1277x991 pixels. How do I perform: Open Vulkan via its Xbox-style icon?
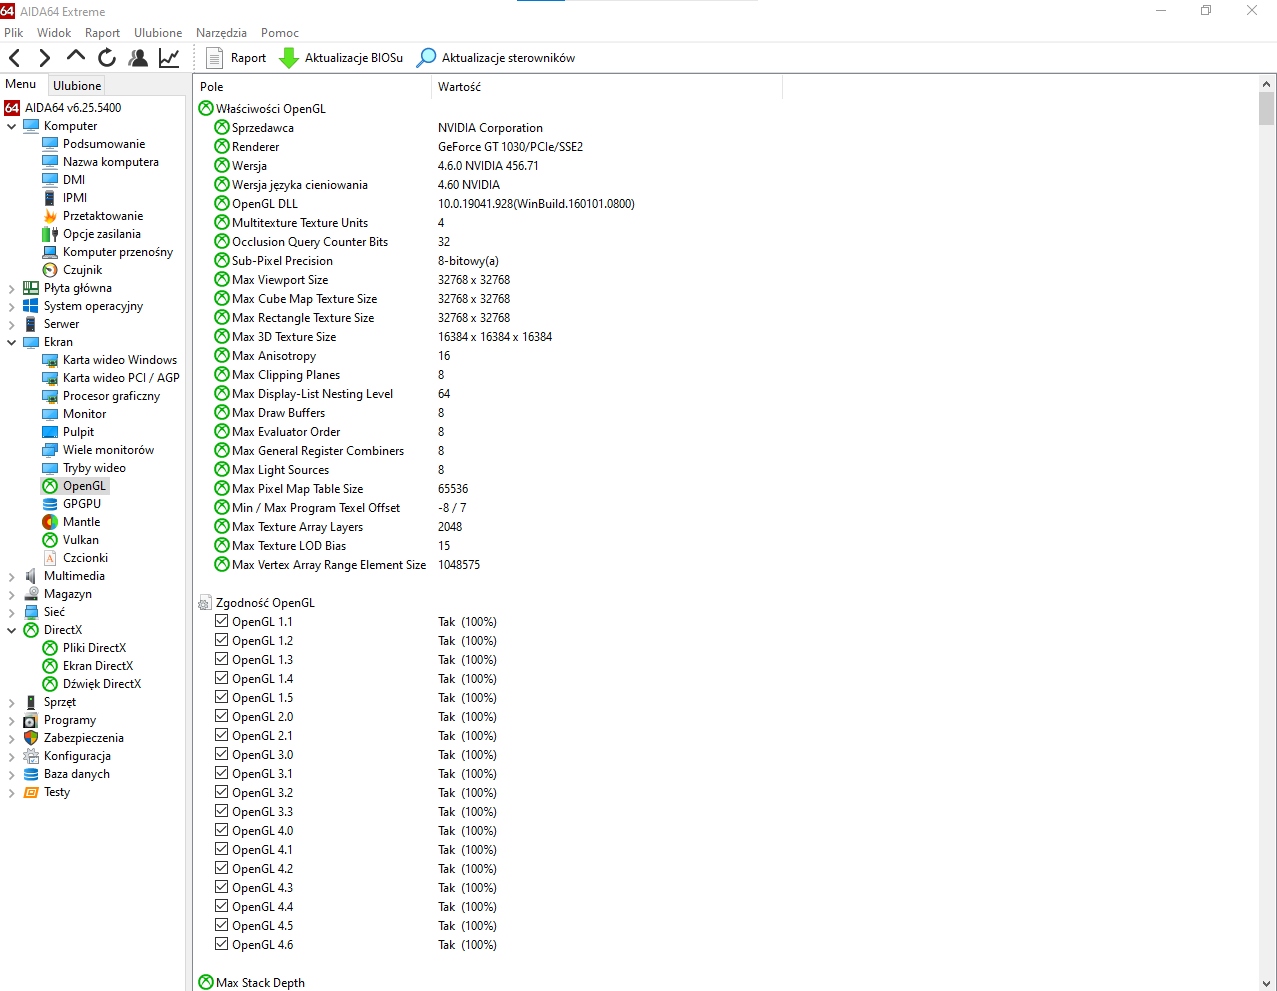(x=50, y=540)
